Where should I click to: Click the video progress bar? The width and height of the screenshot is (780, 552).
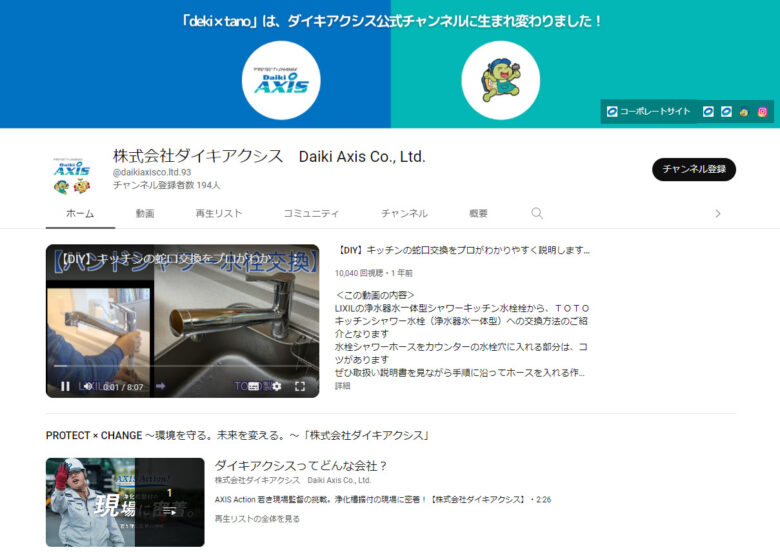[x=183, y=367]
